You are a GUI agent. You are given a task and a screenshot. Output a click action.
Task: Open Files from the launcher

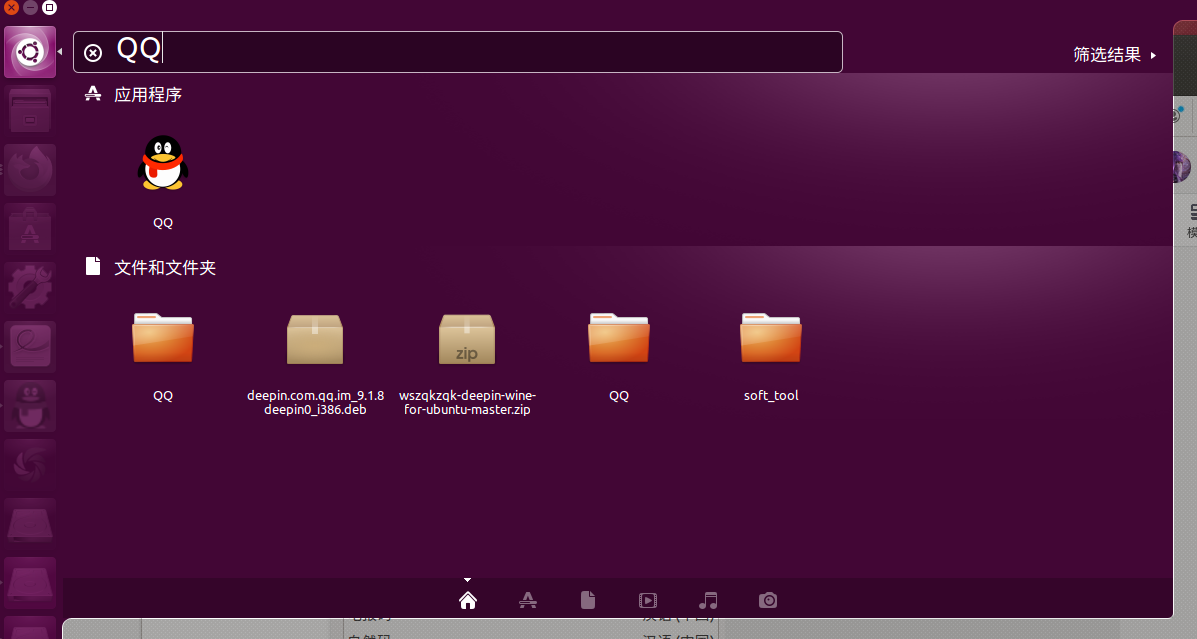pyautogui.click(x=30, y=111)
